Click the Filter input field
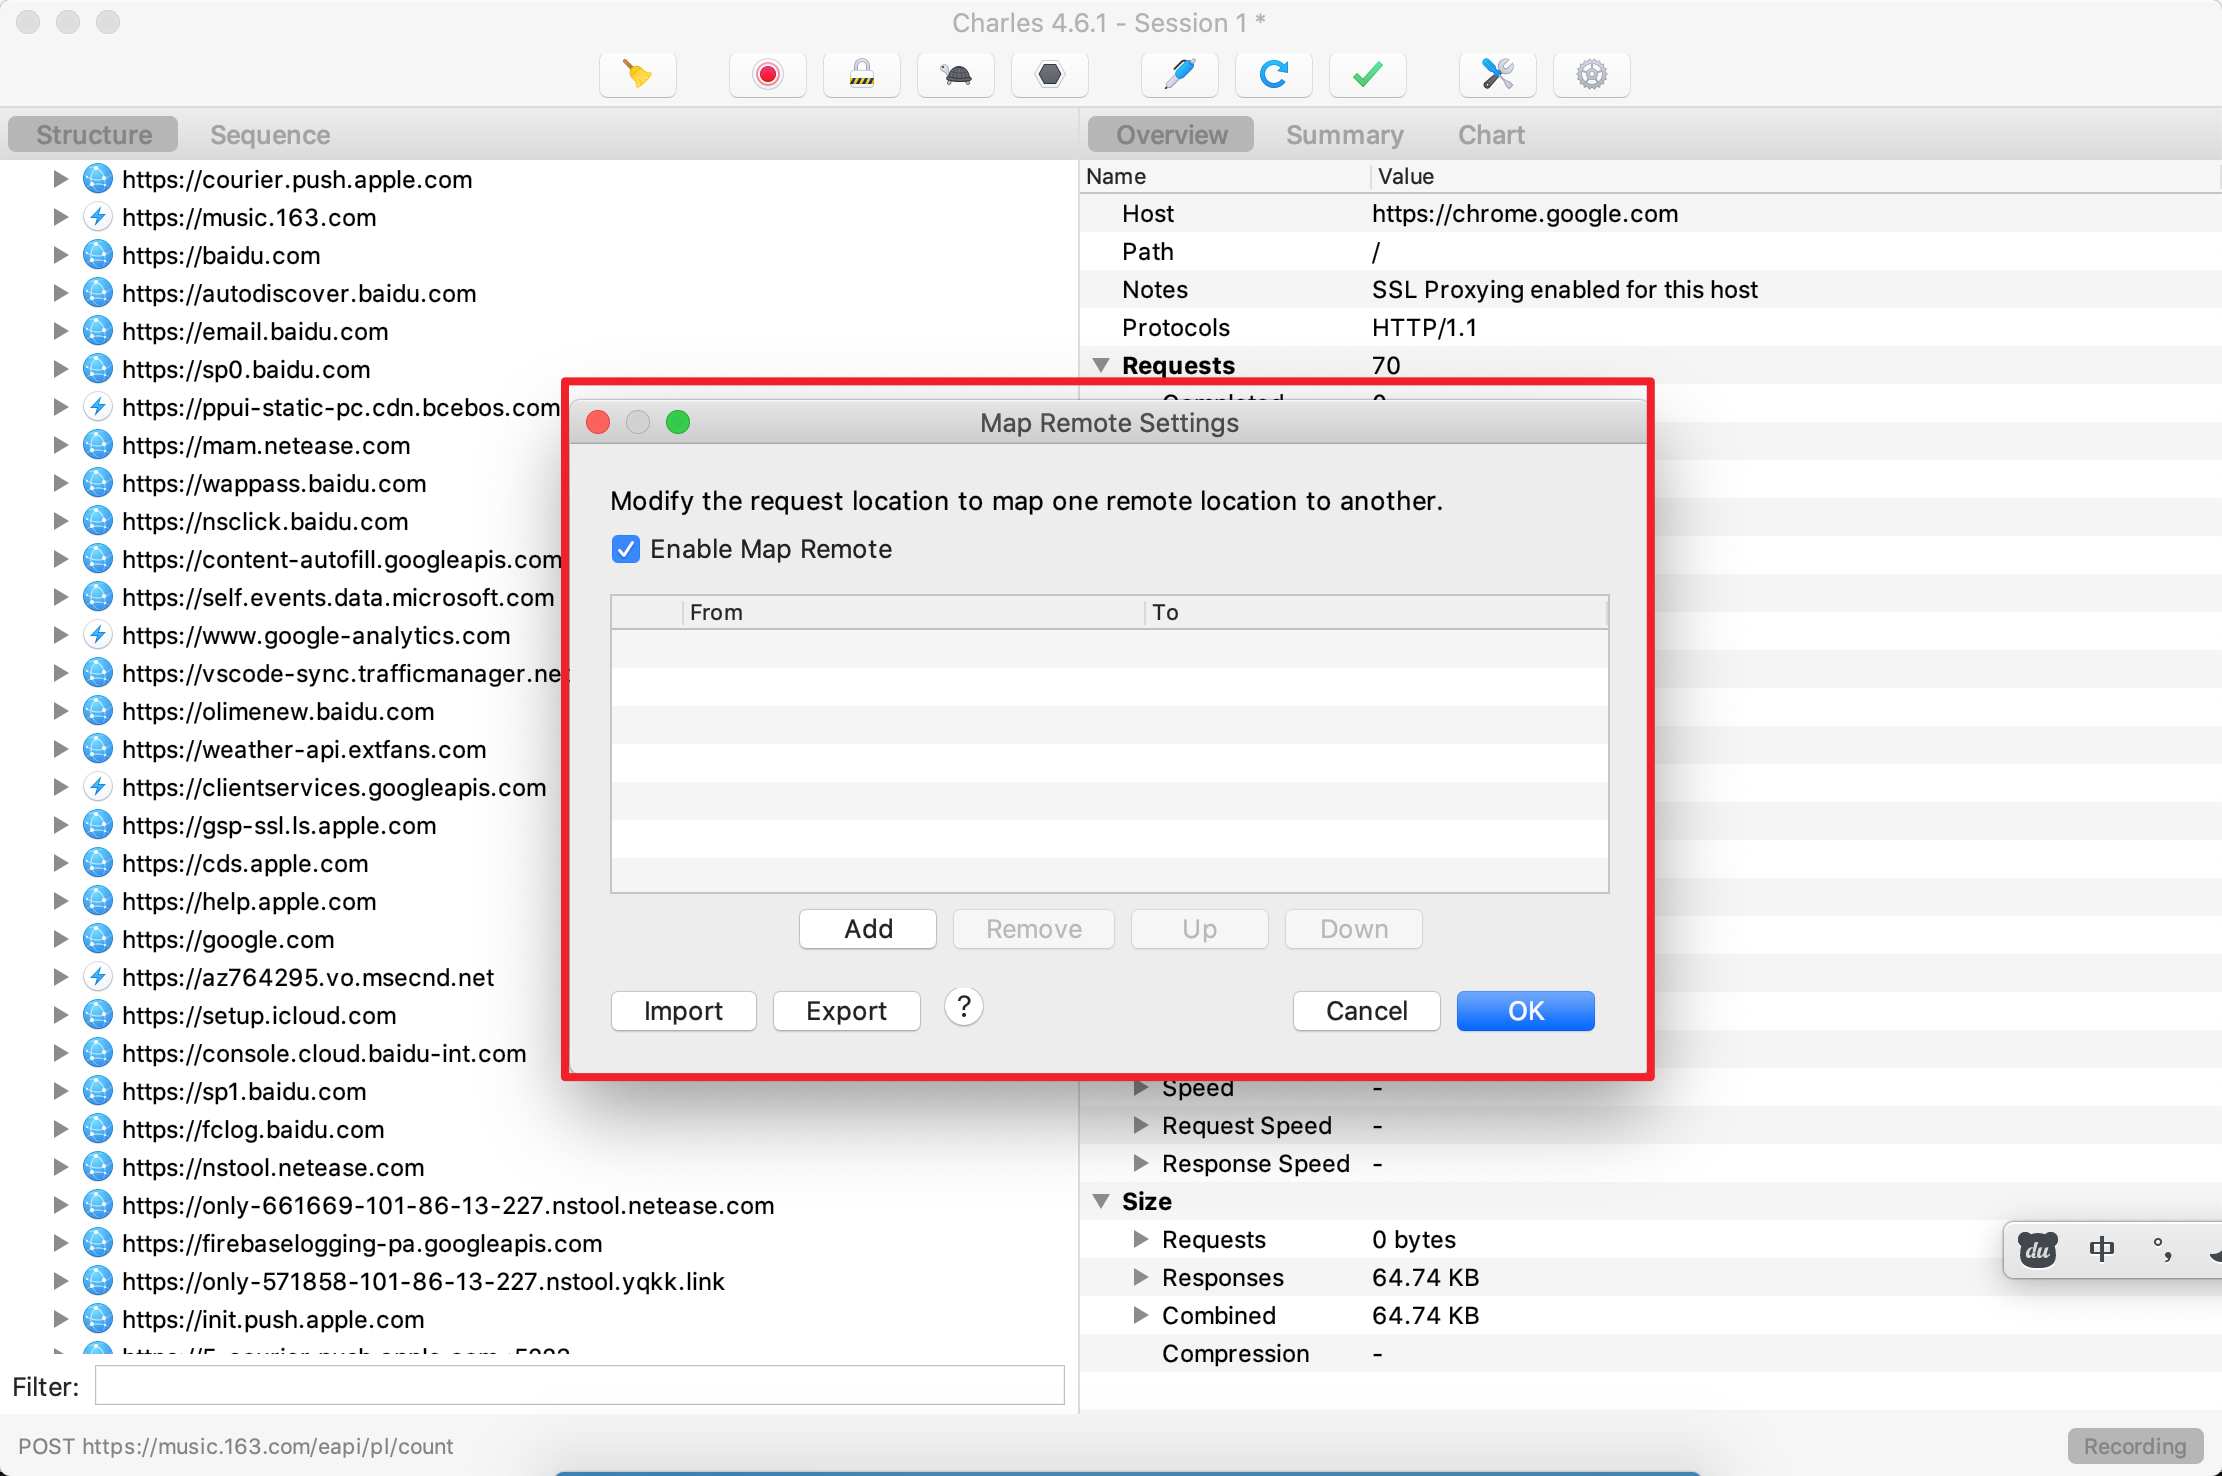Screen dimensions: 2222x1476 pos(579,1386)
